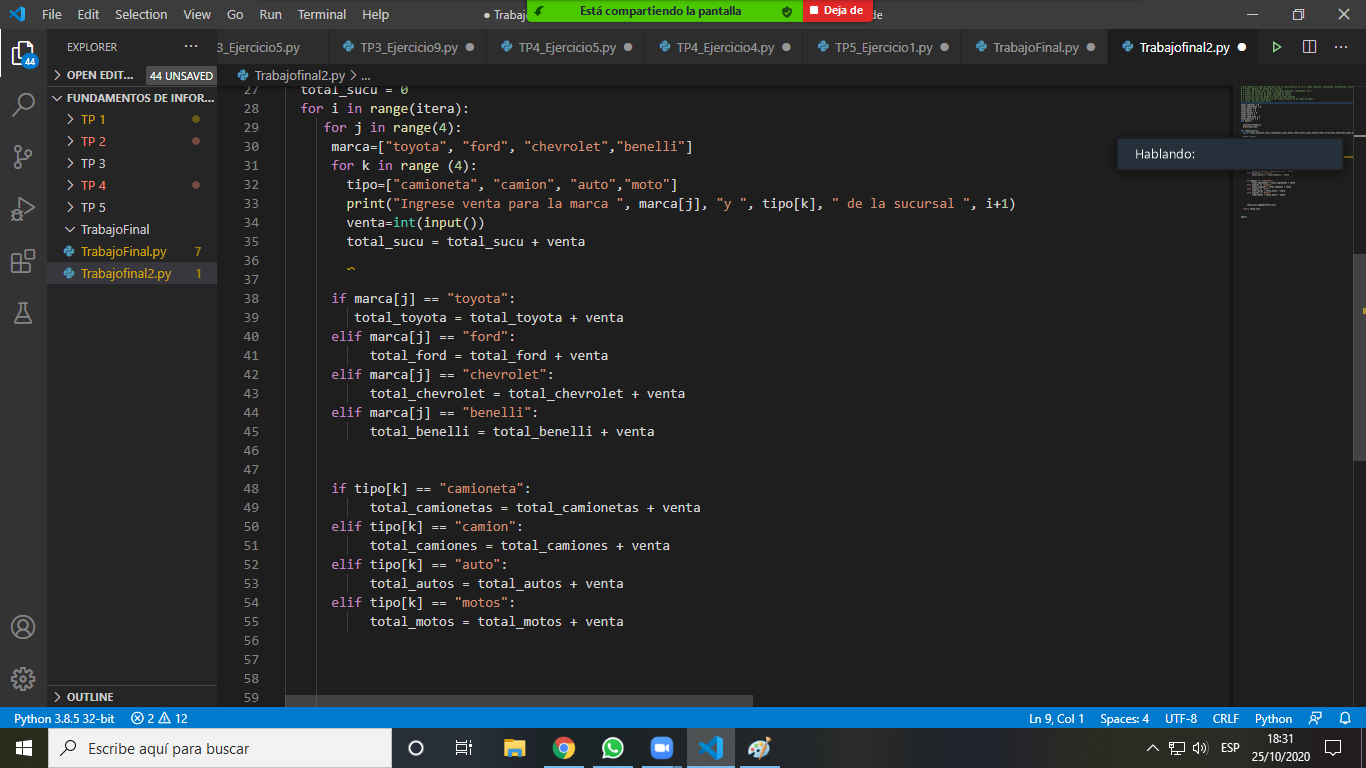Open notifications bell in status bar

[x=1345, y=718]
